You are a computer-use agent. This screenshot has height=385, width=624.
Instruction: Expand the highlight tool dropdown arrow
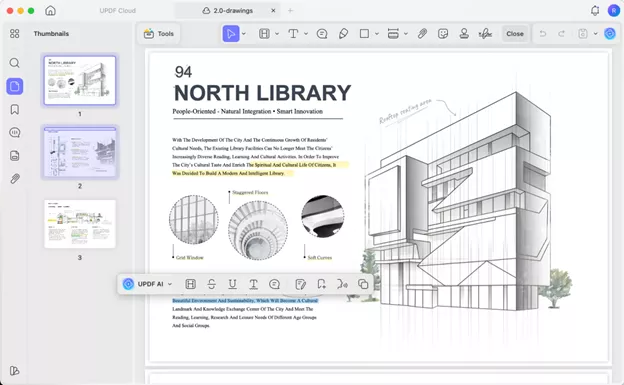(x=277, y=34)
